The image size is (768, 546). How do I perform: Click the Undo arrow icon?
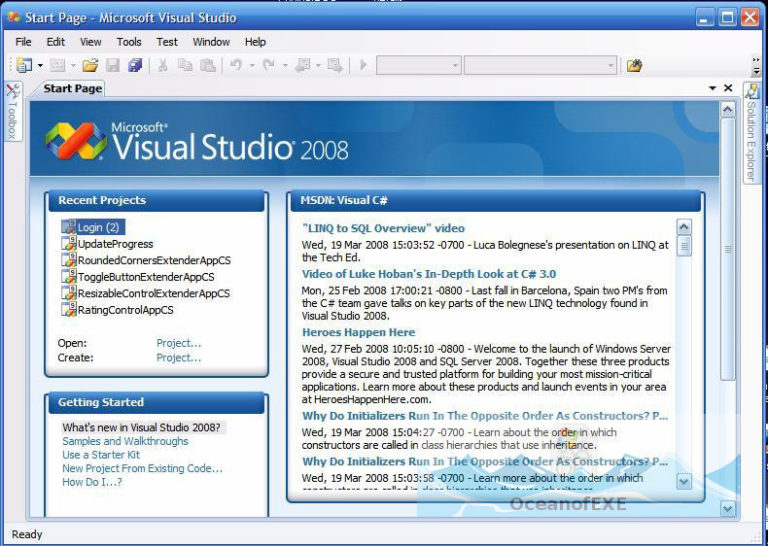tap(236, 65)
